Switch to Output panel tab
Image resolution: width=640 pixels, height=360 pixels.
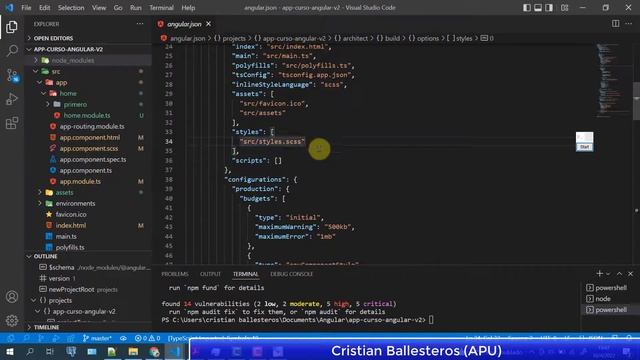[x=210, y=274]
